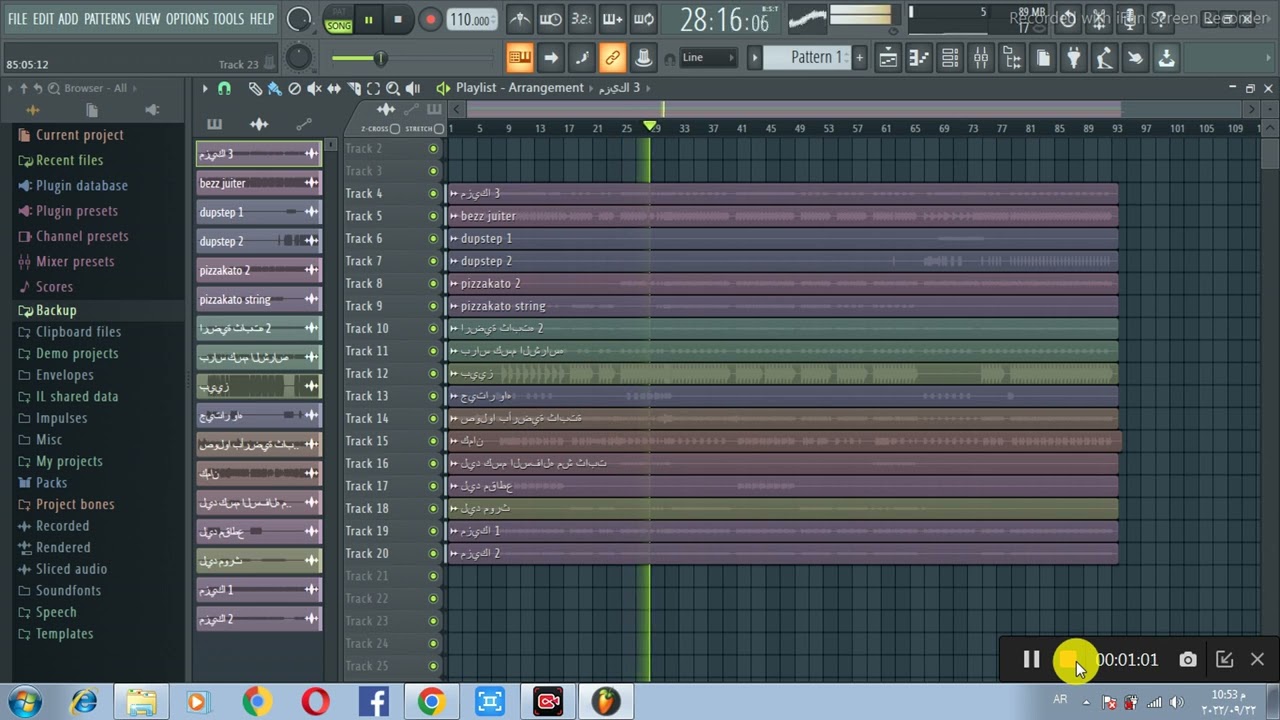Toggle the STRETCH checkbox

point(439,129)
